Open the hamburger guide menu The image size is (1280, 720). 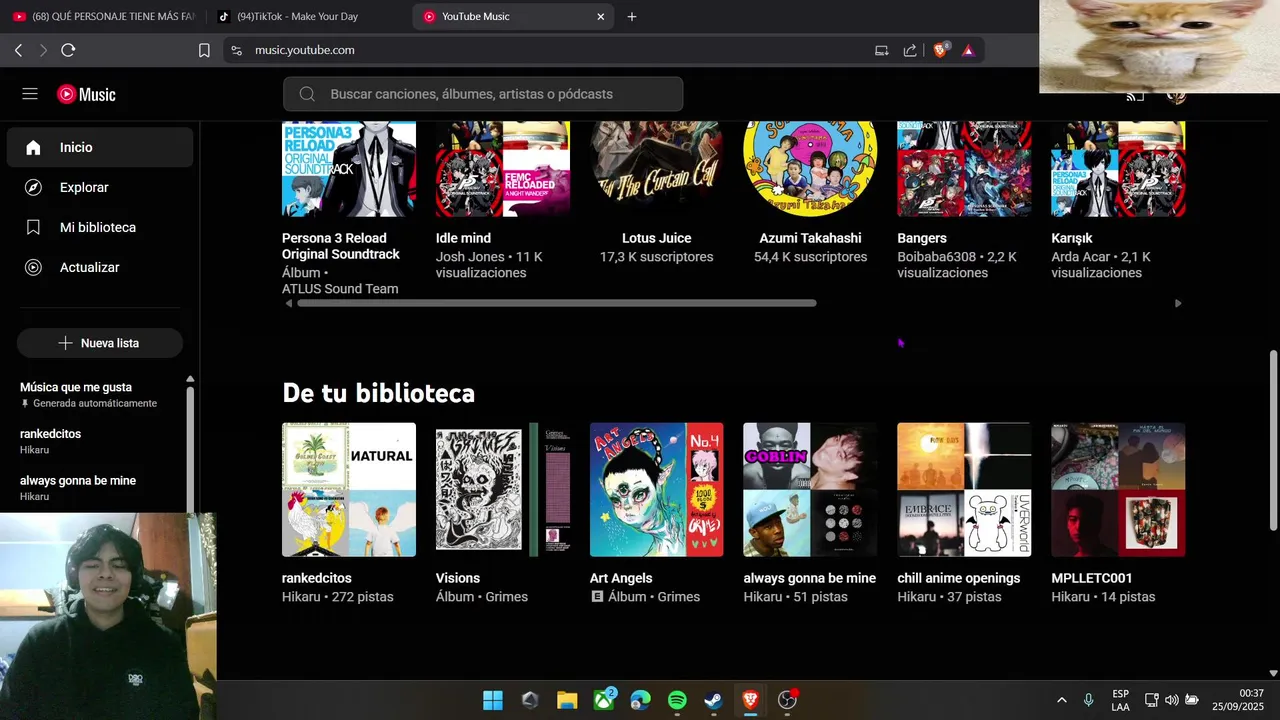pyautogui.click(x=30, y=94)
